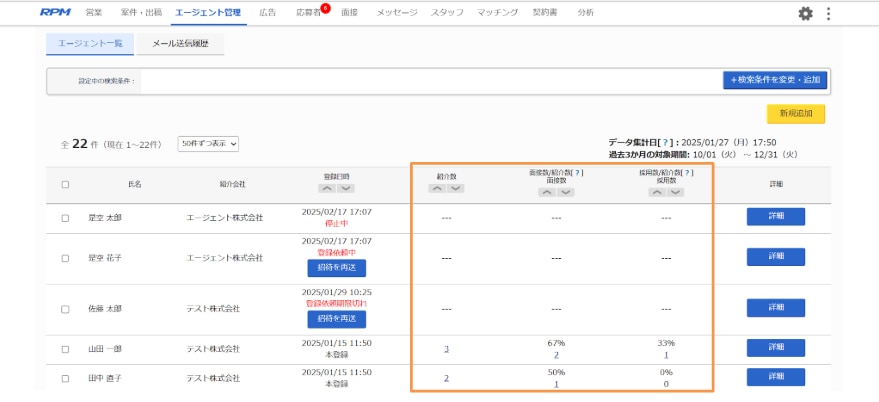This screenshot has width=879, height=402.
Task: Click the RPM logo
Action: pos(55,12)
